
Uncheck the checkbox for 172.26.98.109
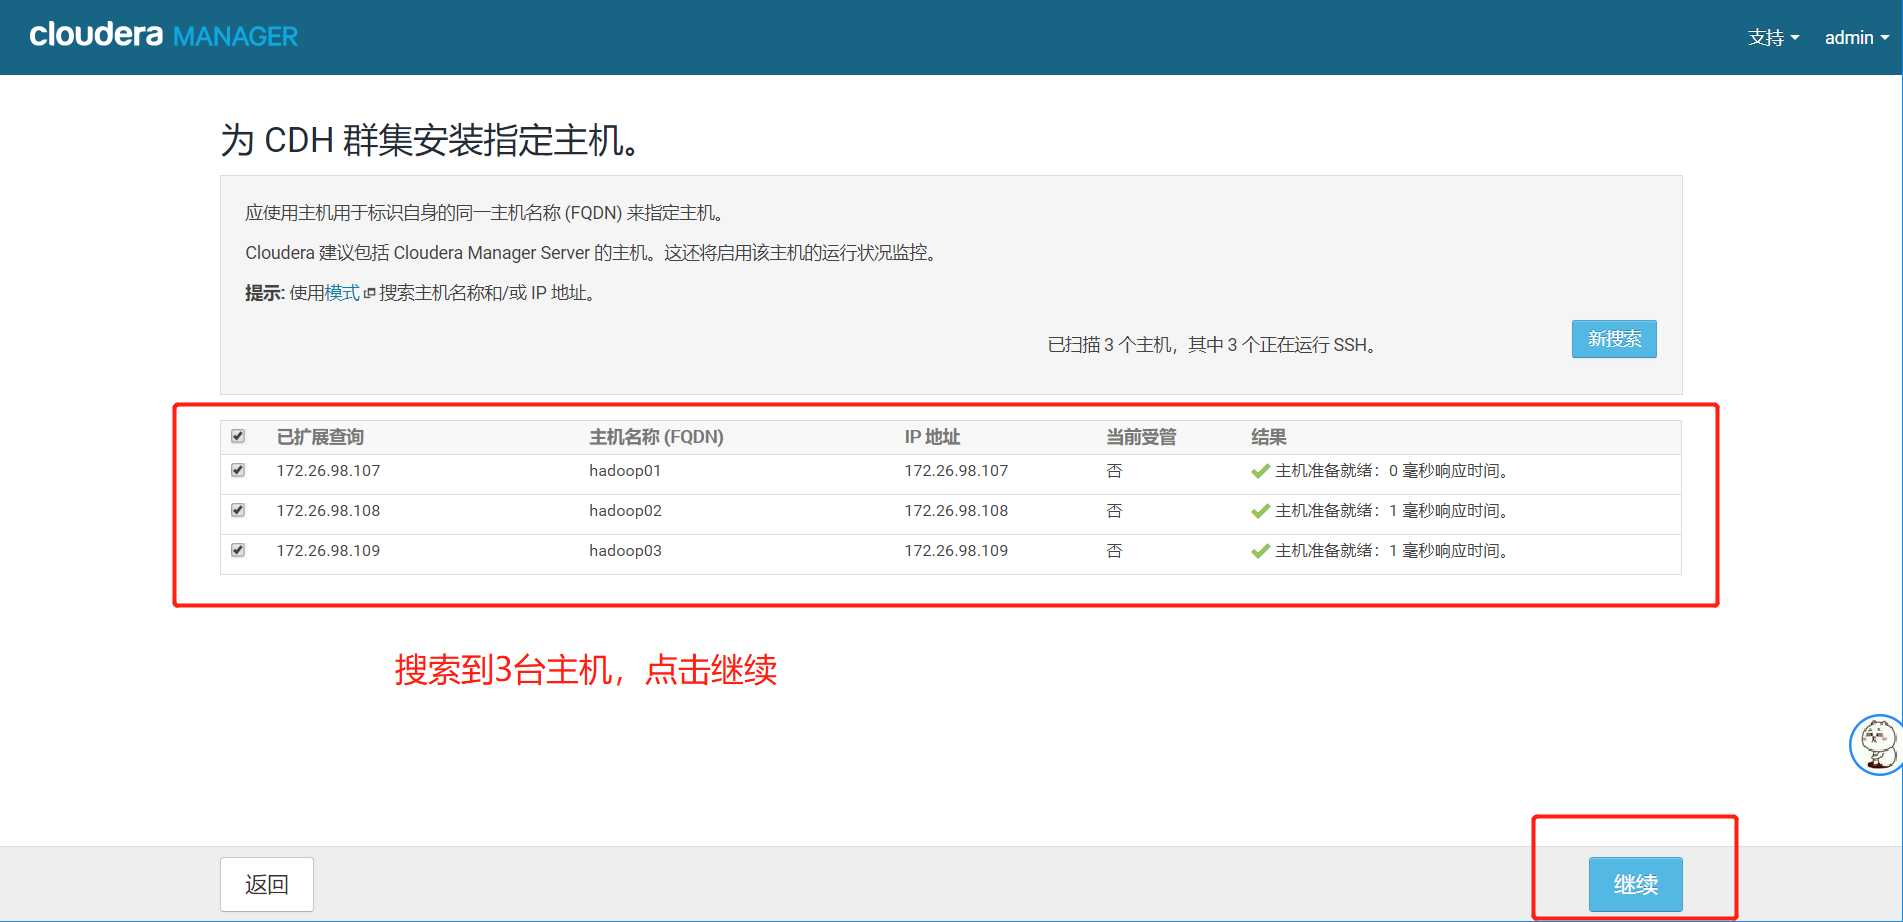click(x=238, y=550)
